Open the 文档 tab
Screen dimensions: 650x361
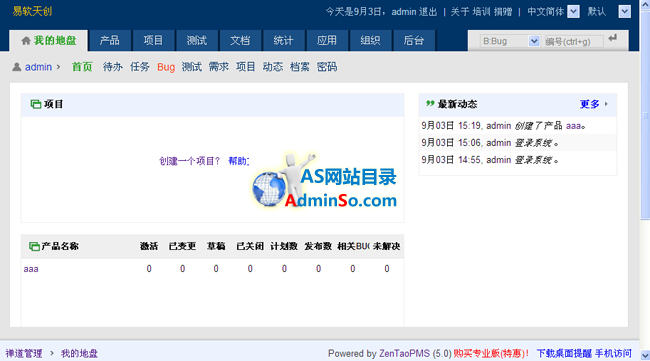pos(240,40)
